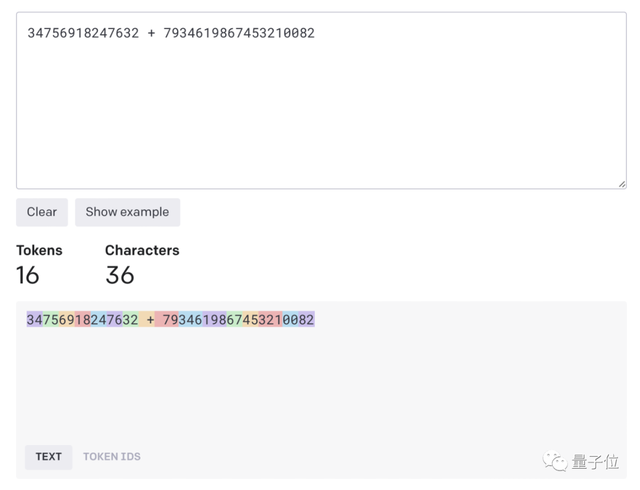This screenshot has width=640, height=490.
Task: Click the purple highlighted token "198"
Action: (x=215, y=320)
